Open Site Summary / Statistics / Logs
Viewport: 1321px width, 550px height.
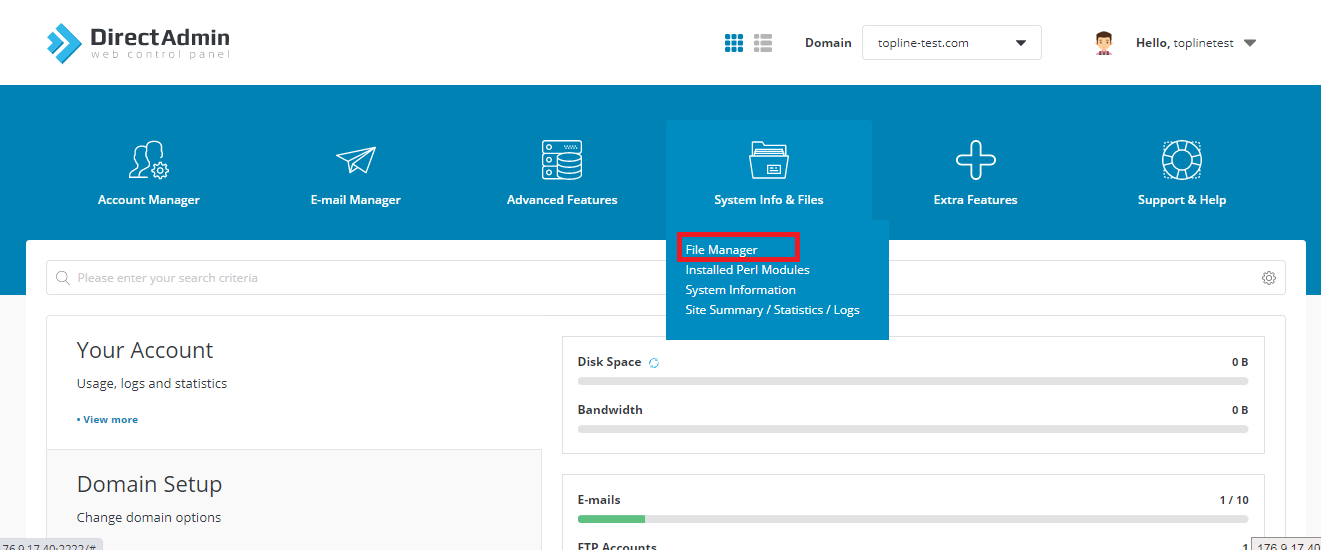click(x=772, y=309)
